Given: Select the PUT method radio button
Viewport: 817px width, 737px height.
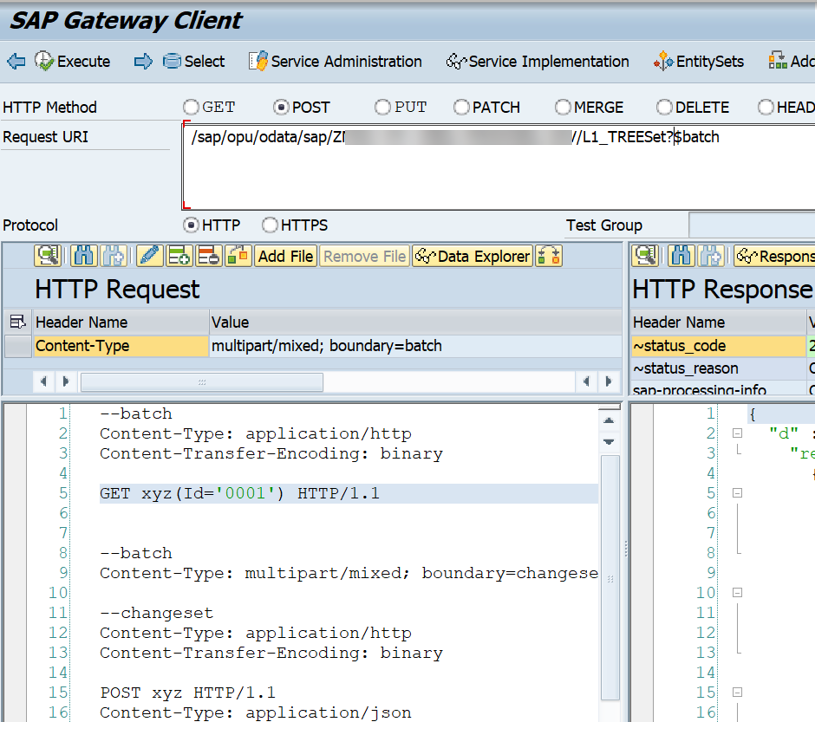Looking at the screenshot, I should [x=382, y=107].
